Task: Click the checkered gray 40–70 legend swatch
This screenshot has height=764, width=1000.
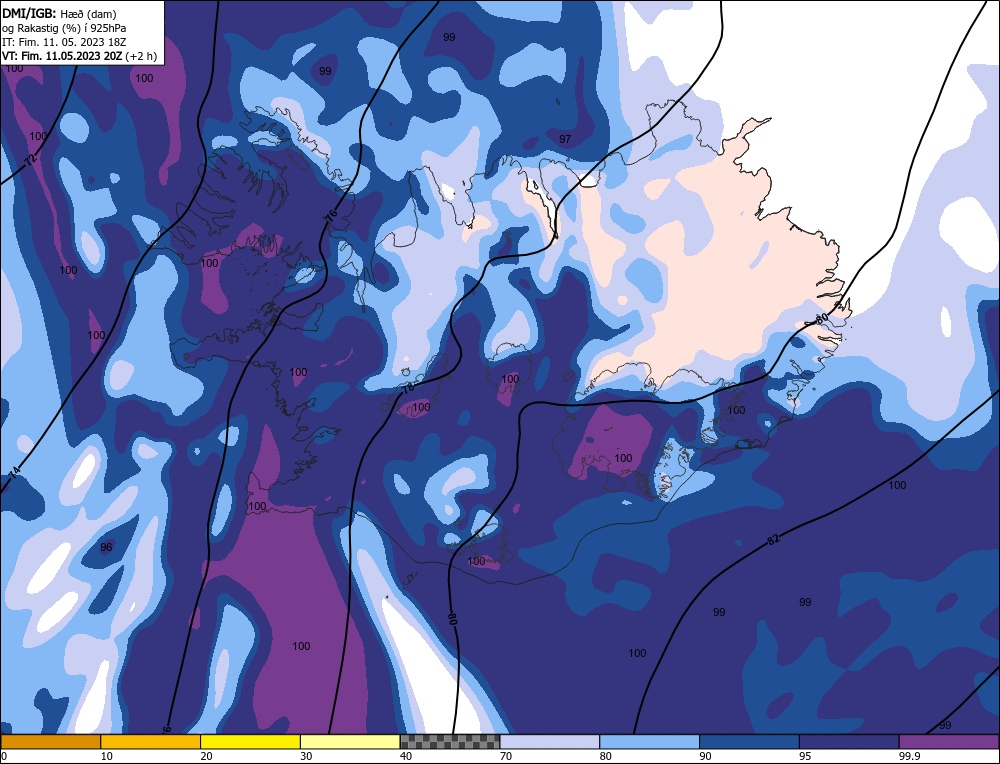Action: tap(450, 742)
